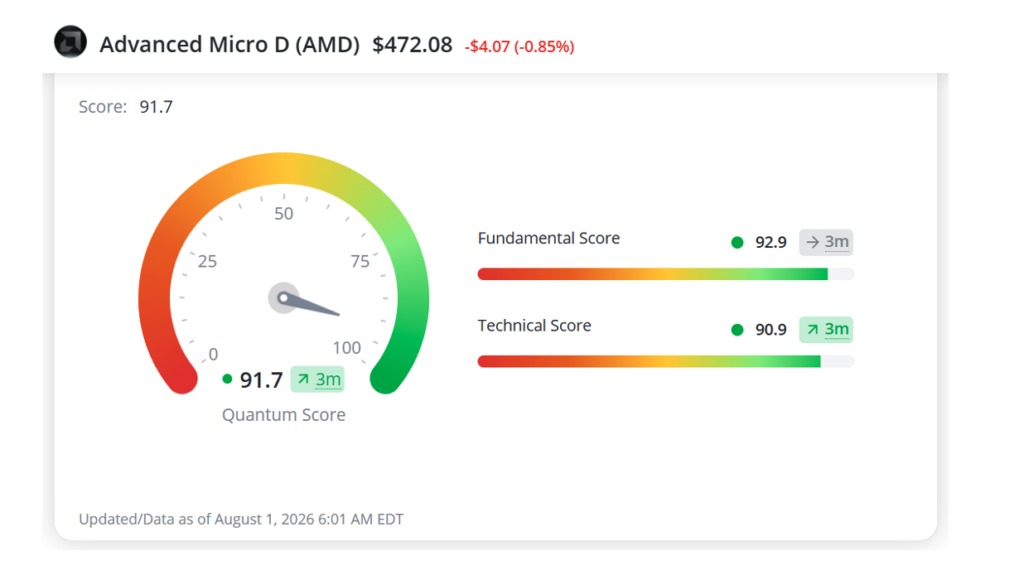Click the Updated/Data as of timestamp text
This screenshot has height=585, width=1024.
241,519
